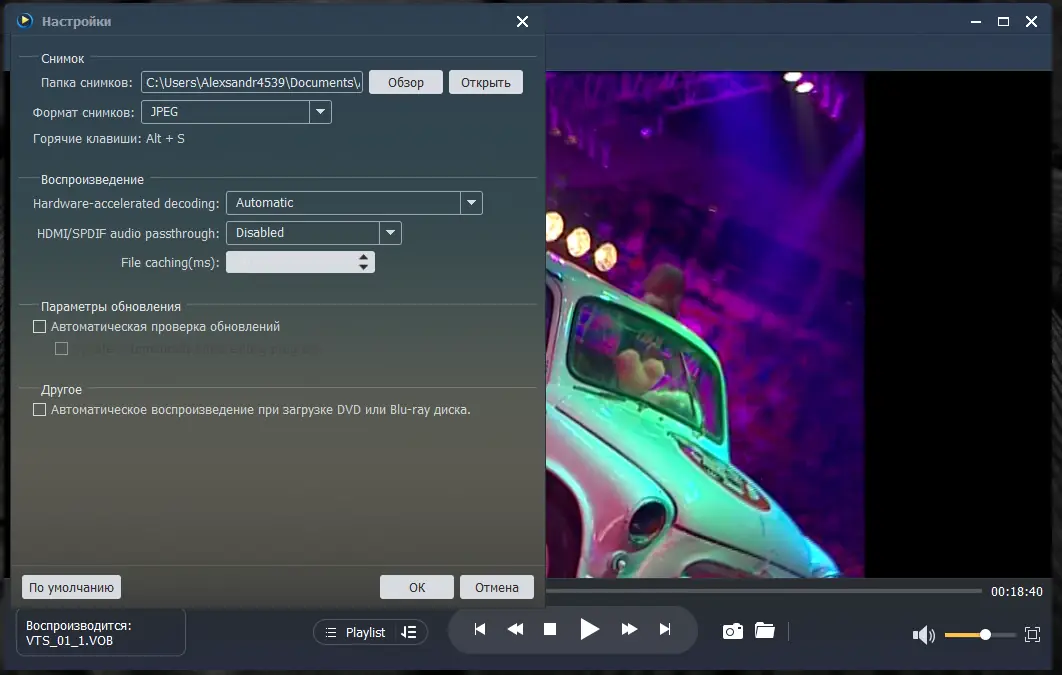Click Горячие клавиши: Alt + S text
Viewport: 1062px width, 675px height.
[x=108, y=139]
